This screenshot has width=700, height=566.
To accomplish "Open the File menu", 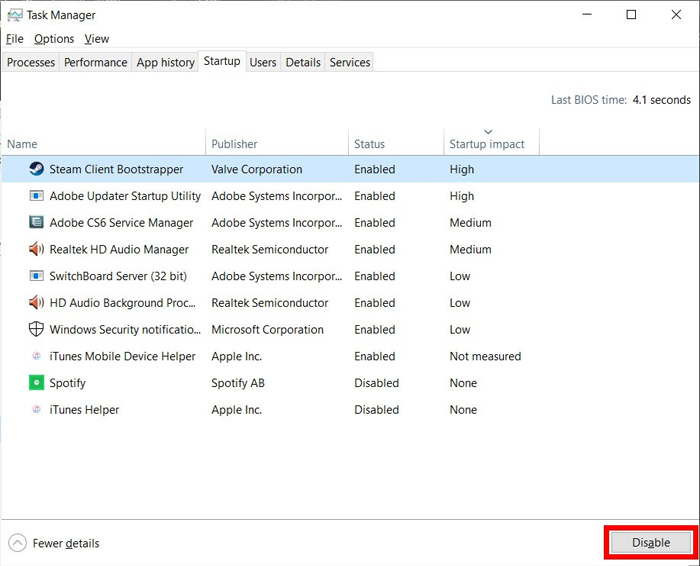I will (15, 39).
